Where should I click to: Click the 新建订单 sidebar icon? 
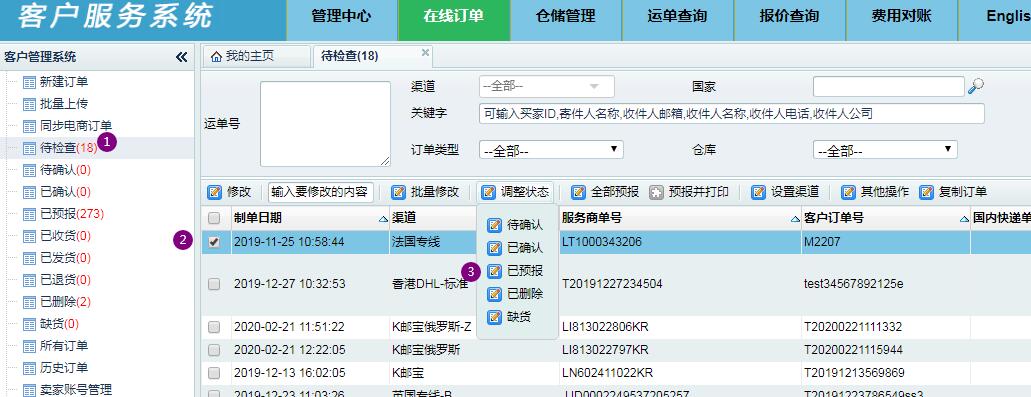29,82
